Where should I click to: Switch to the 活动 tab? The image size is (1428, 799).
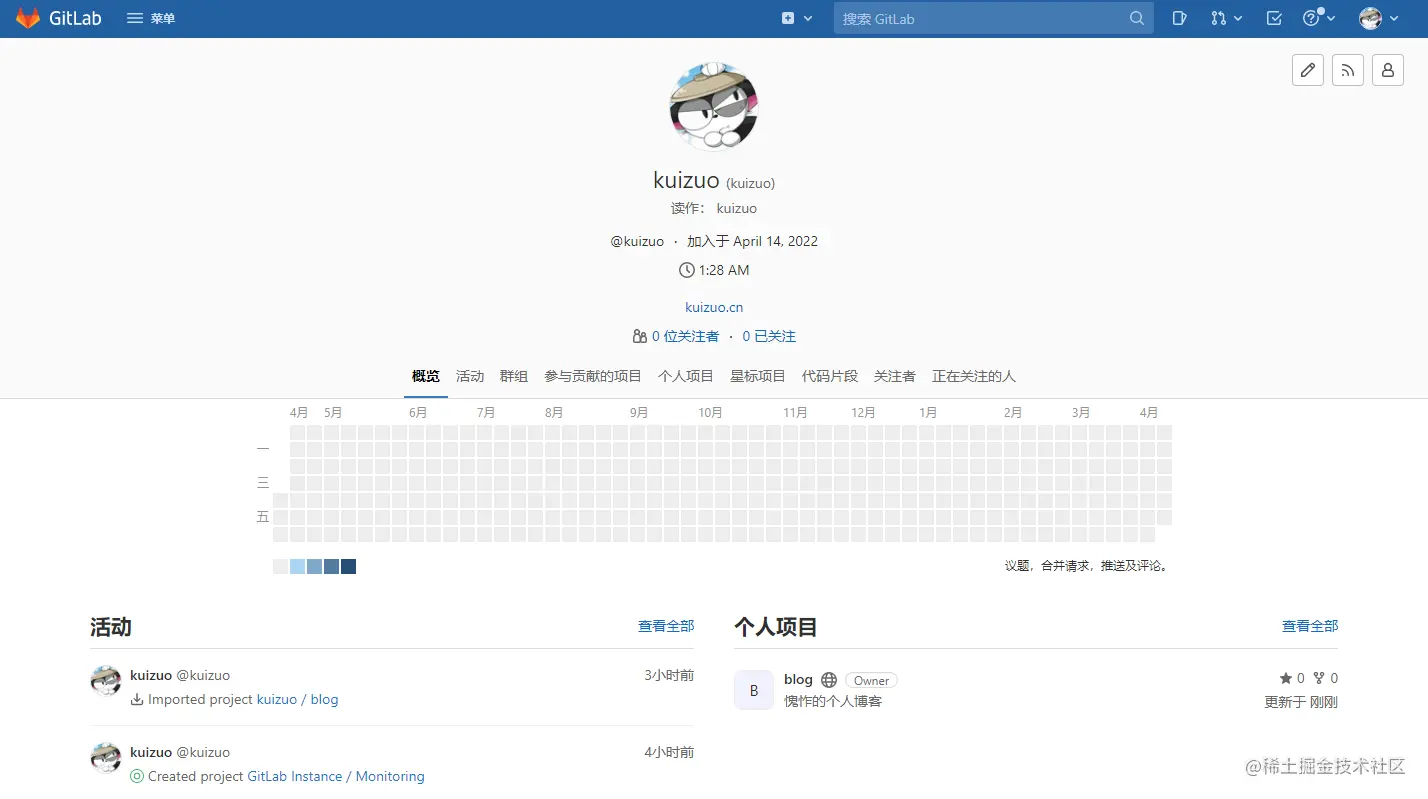coord(470,376)
